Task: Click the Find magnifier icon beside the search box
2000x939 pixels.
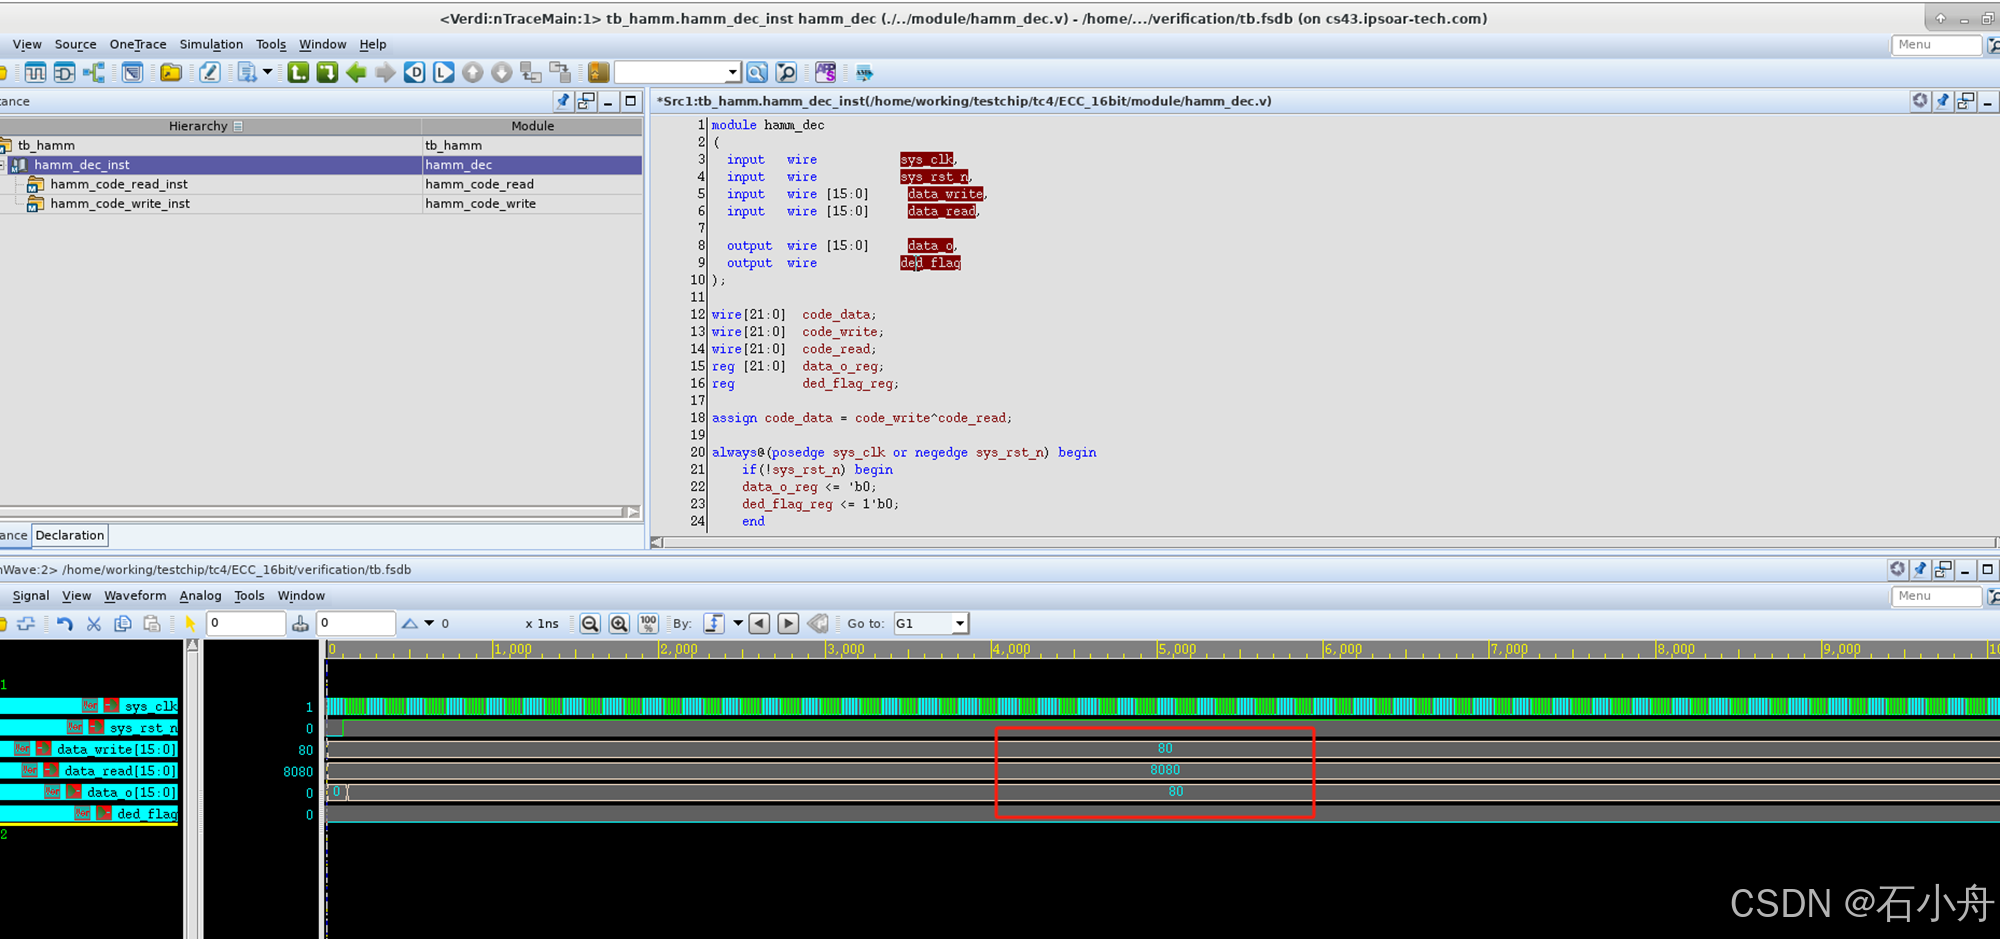Action: pos(757,72)
